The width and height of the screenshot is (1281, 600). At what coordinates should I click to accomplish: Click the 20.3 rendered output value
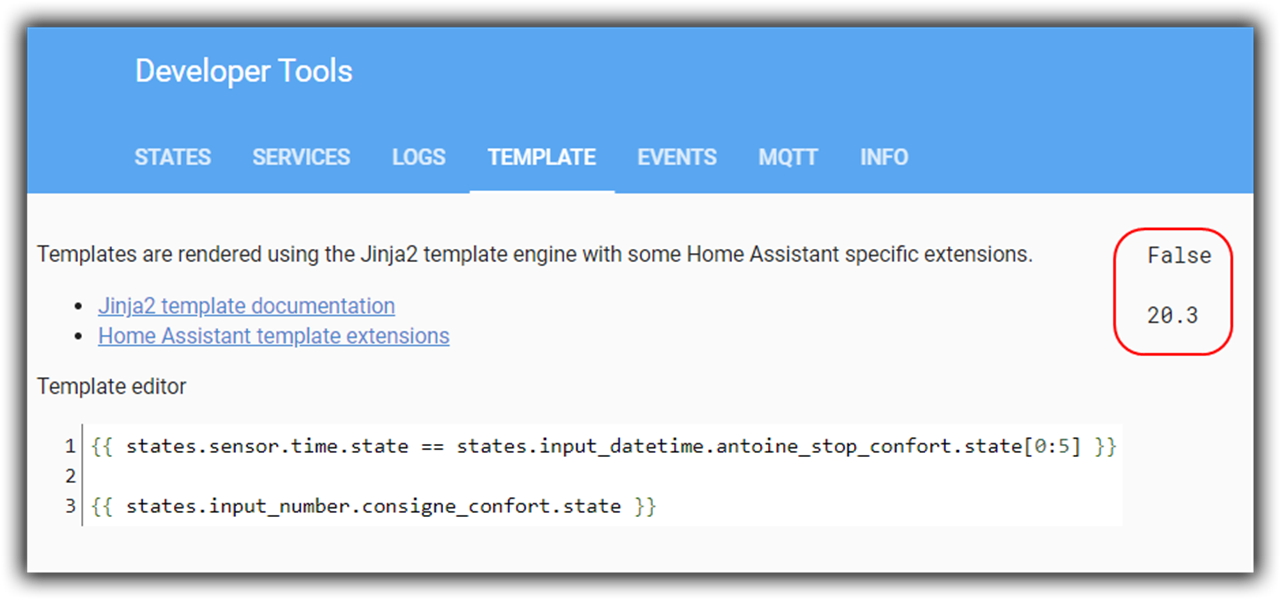click(1172, 316)
